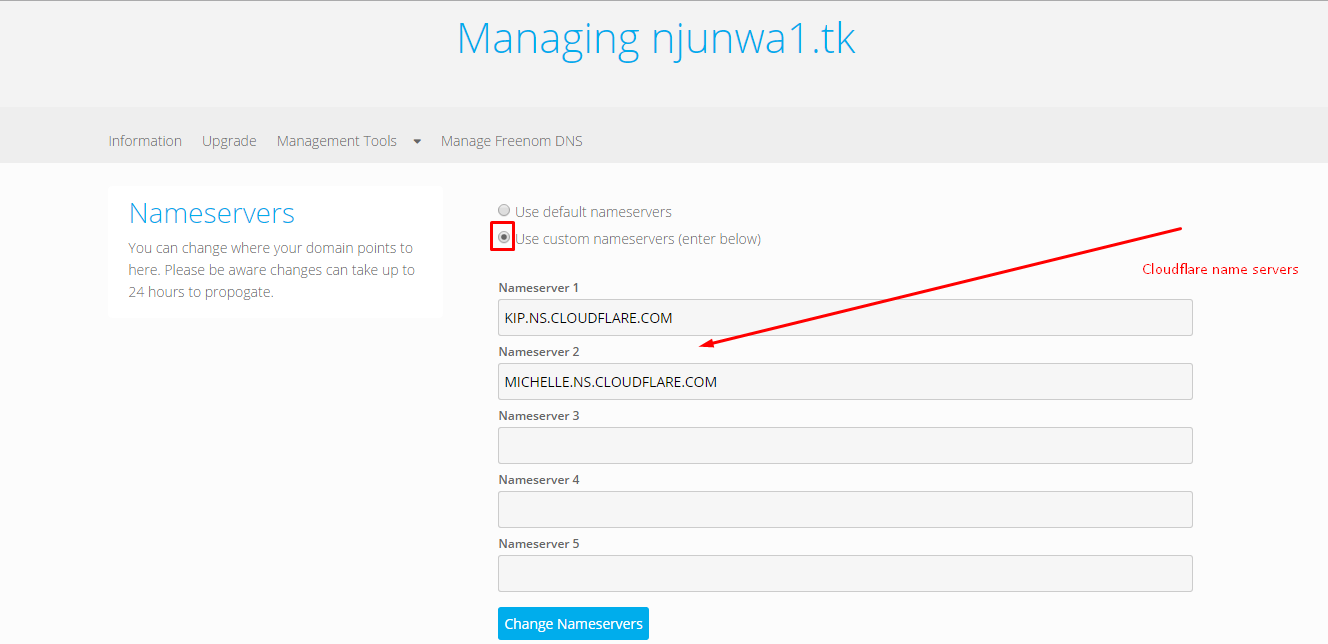Click the 'Use default nameservers' label text
The image size is (1328, 644).
(593, 212)
